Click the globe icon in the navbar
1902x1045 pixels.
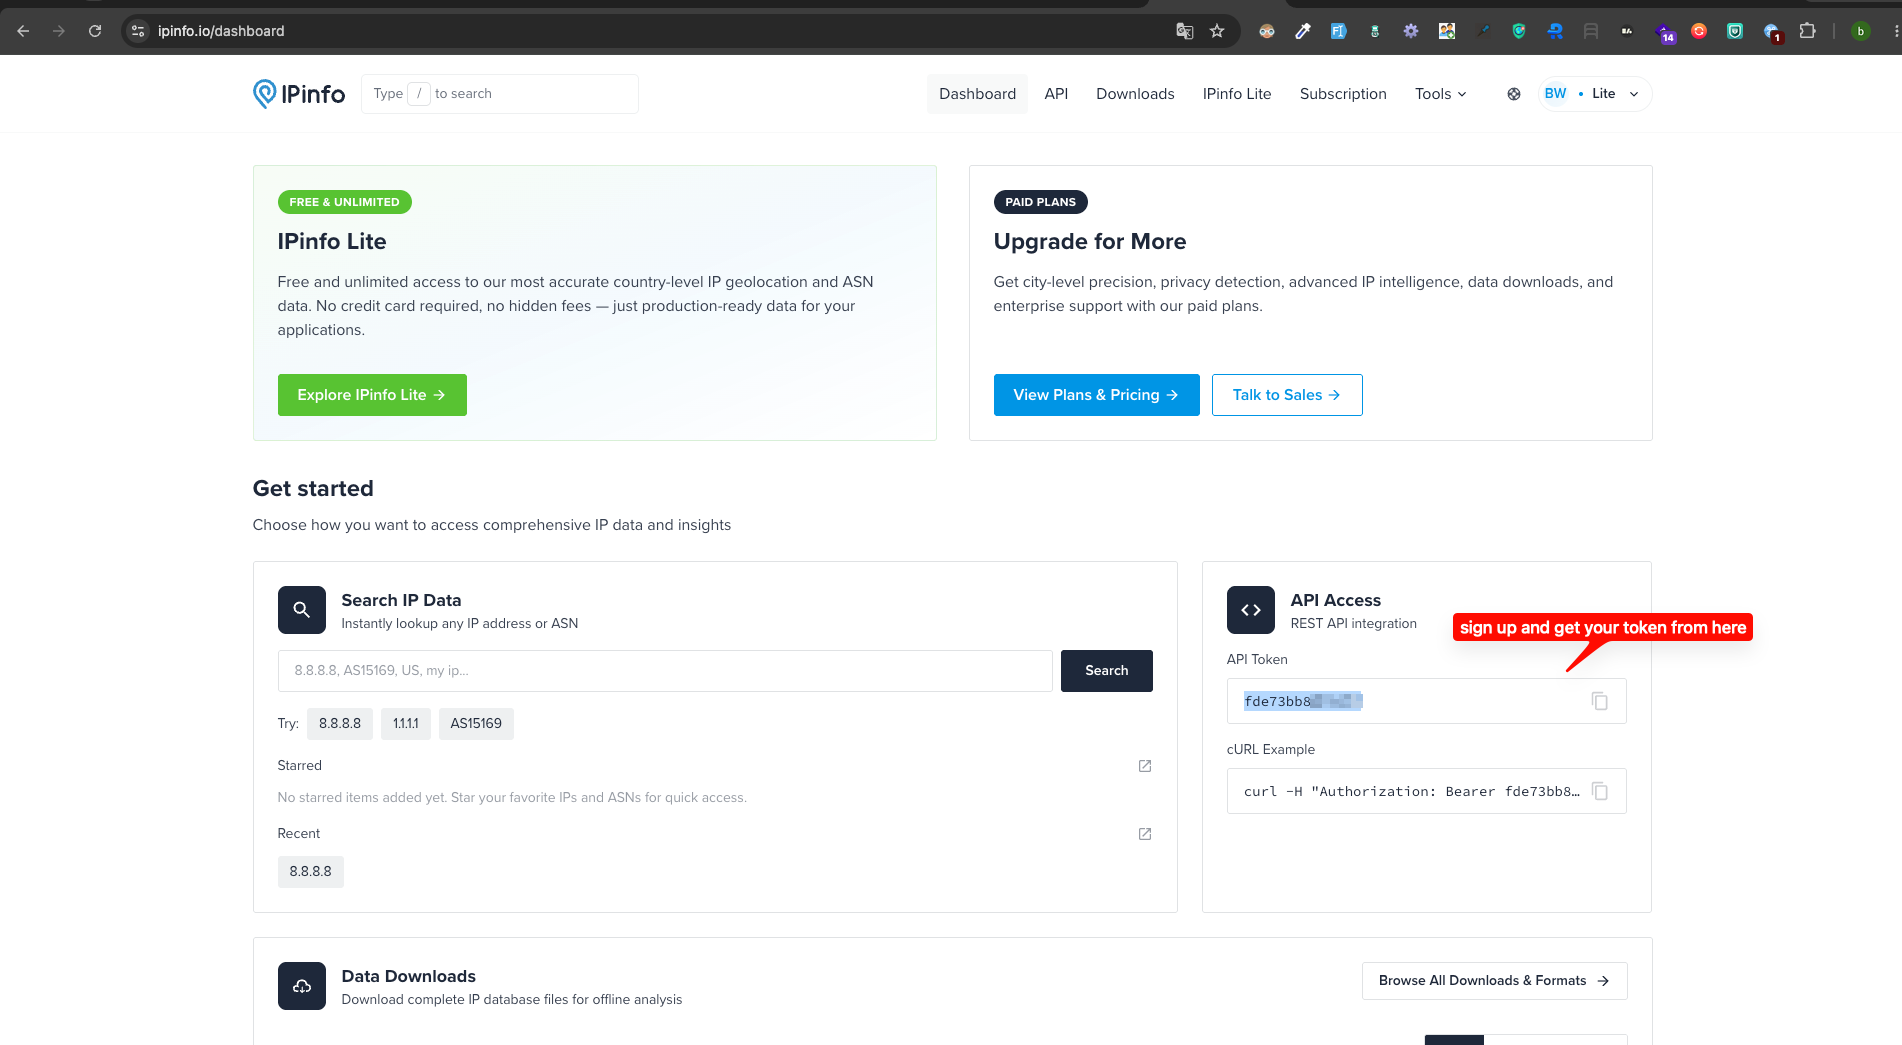1514,94
